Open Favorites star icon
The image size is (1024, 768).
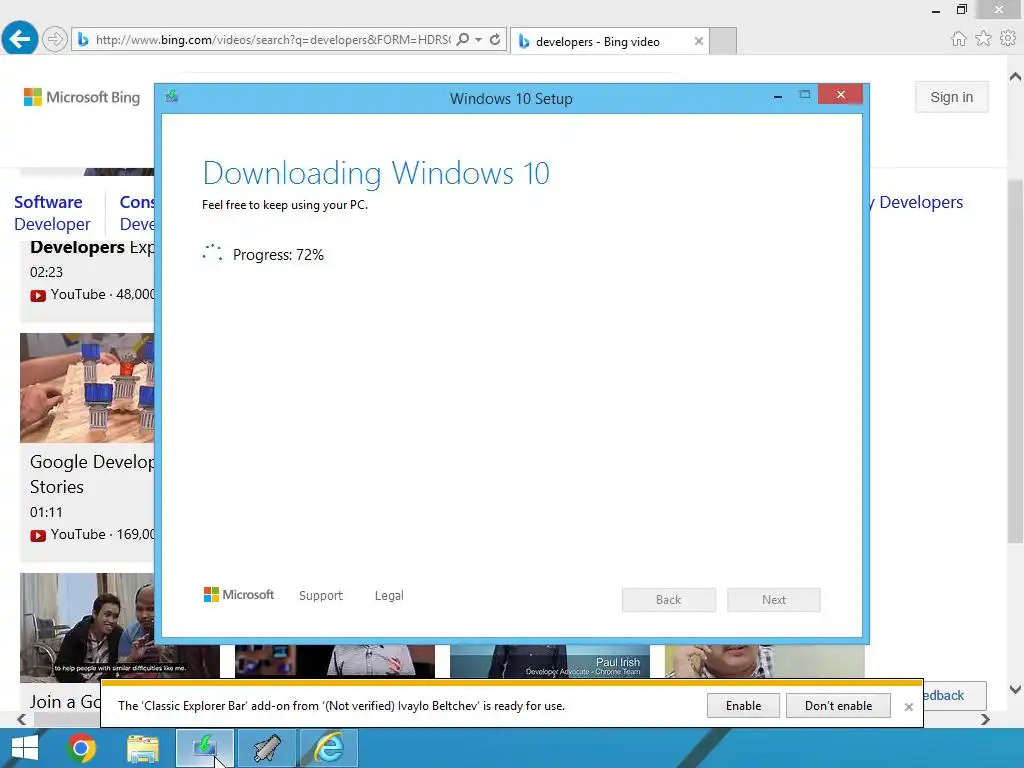click(984, 39)
